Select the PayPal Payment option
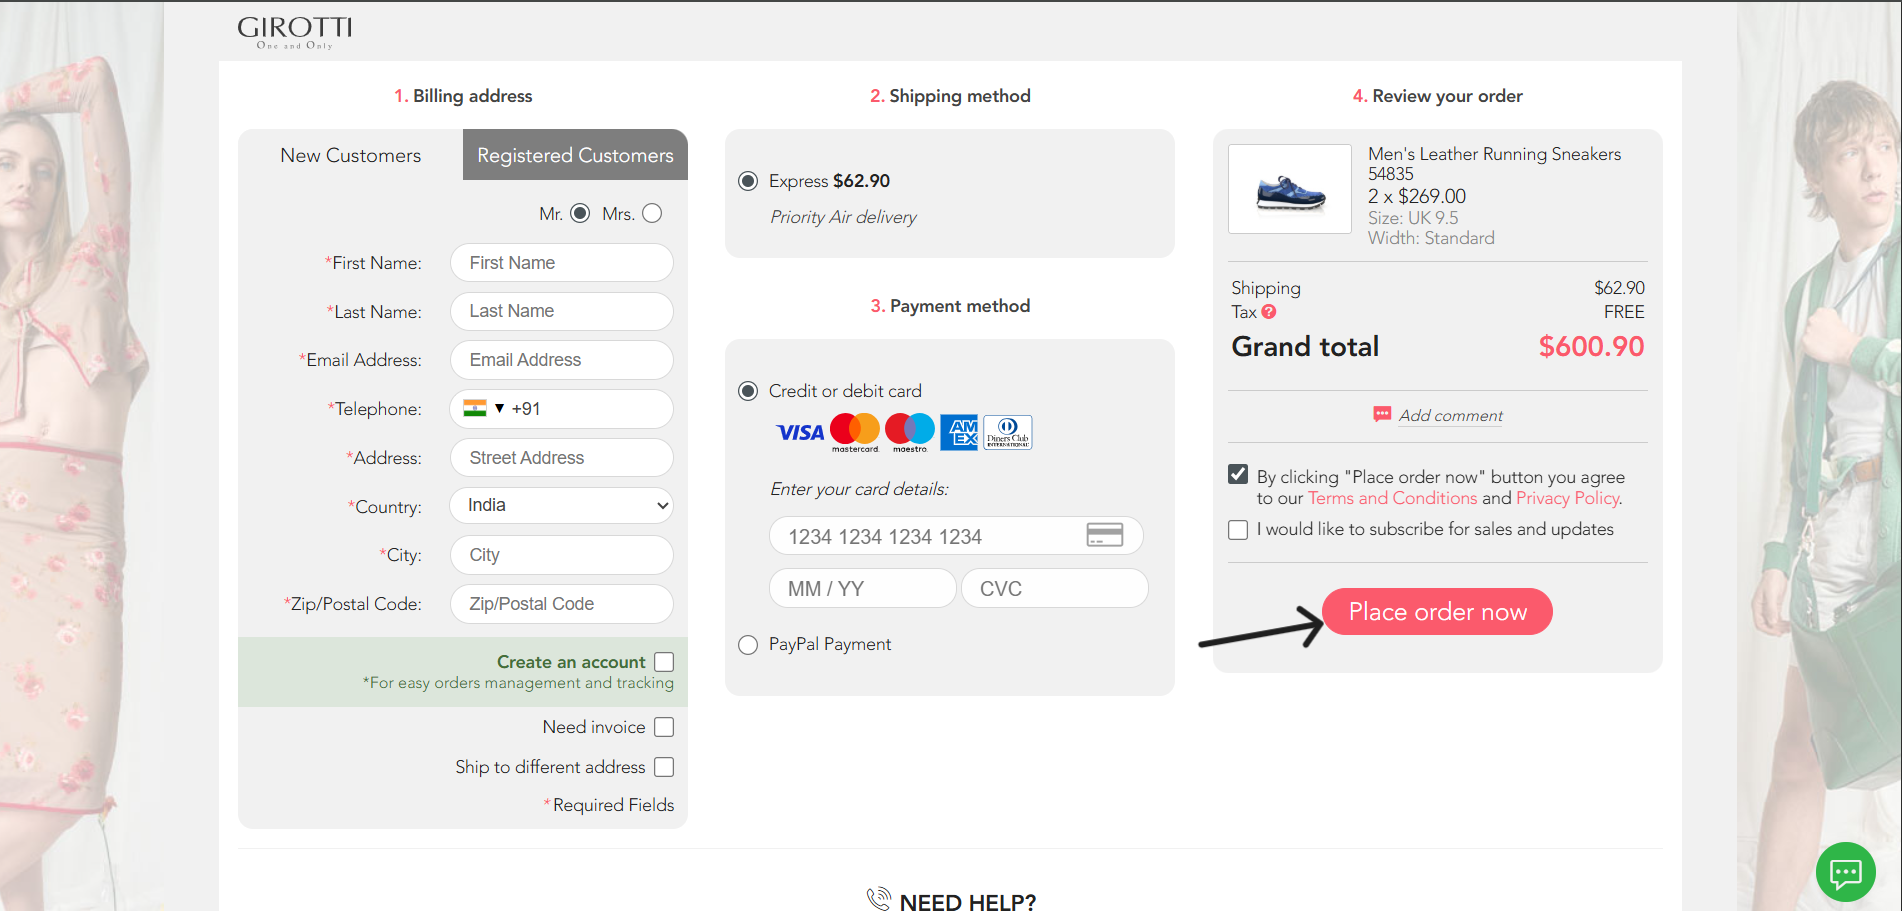 [x=748, y=645]
